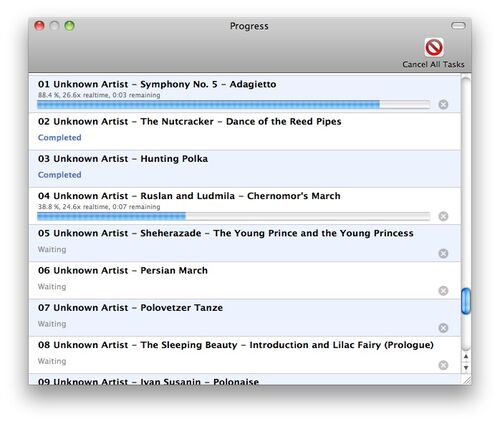Click Waiting status under Polovetzer Tanze
Screen dimensions: 500x424
tap(52, 324)
